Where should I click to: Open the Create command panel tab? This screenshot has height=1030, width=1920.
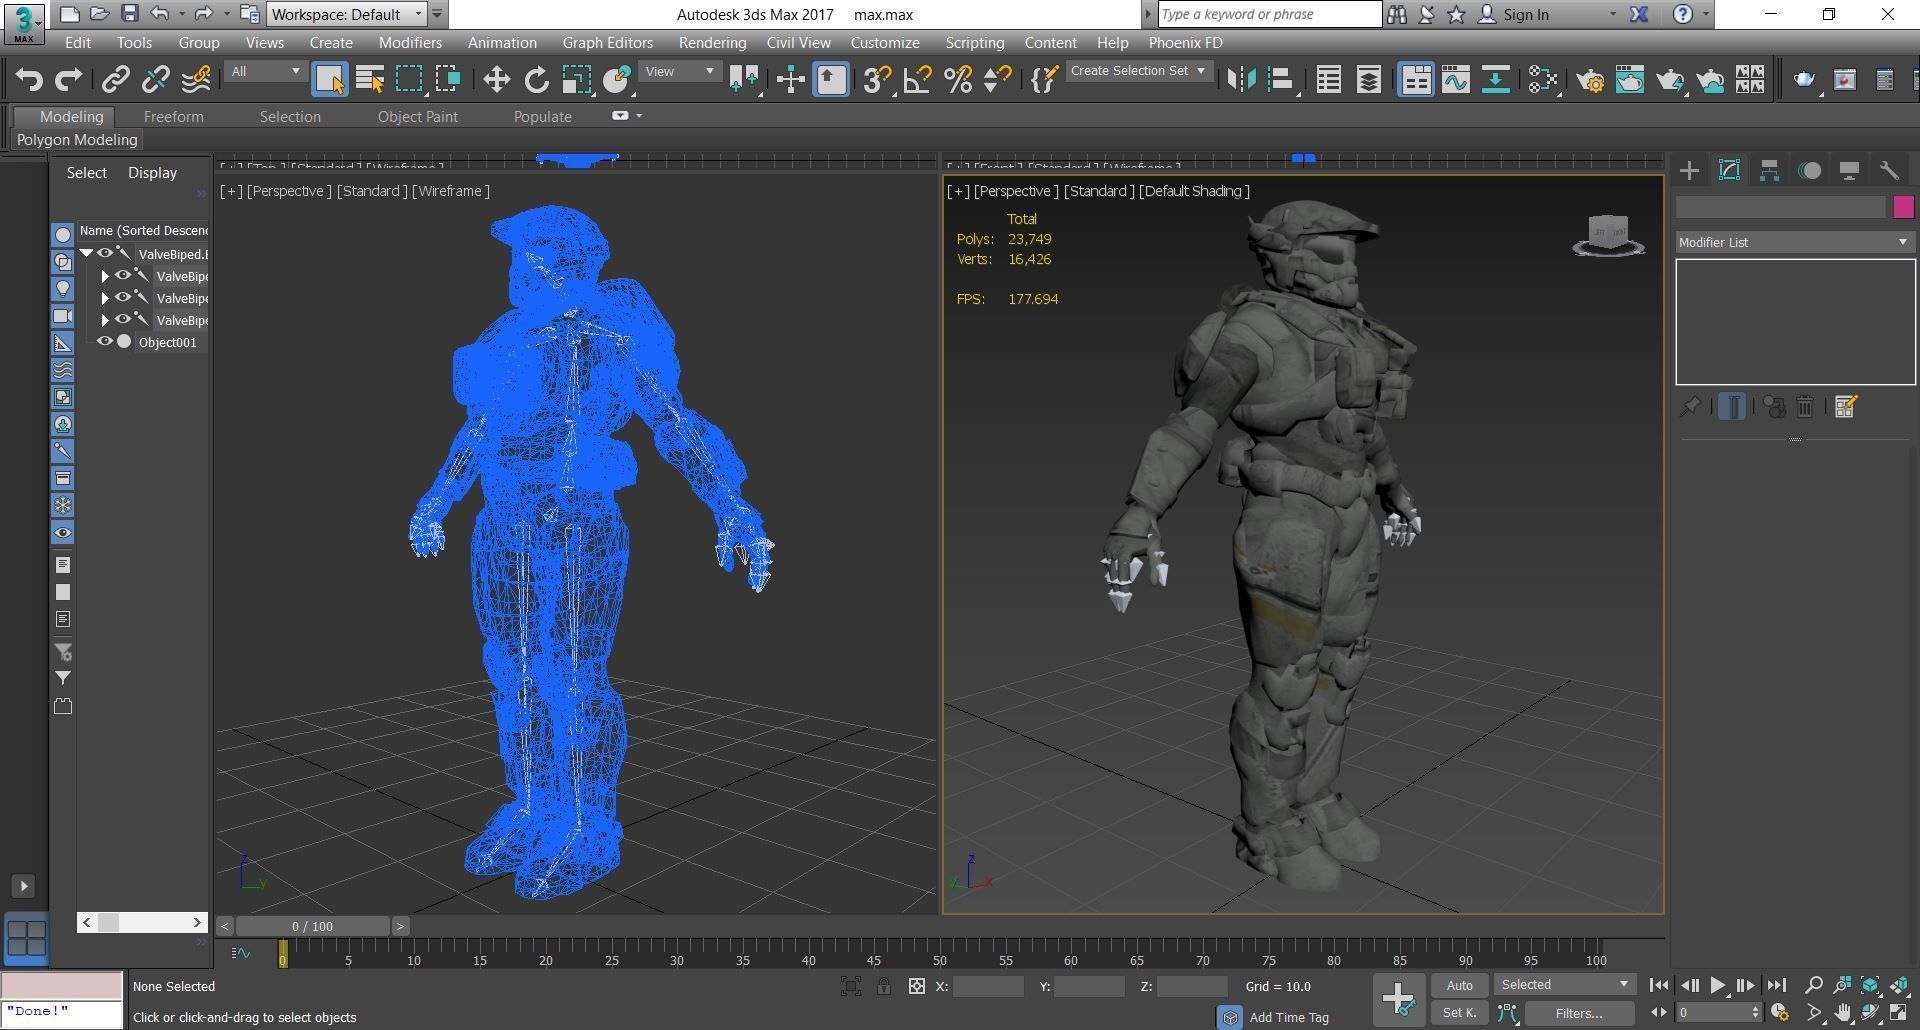coord(1689,171)
